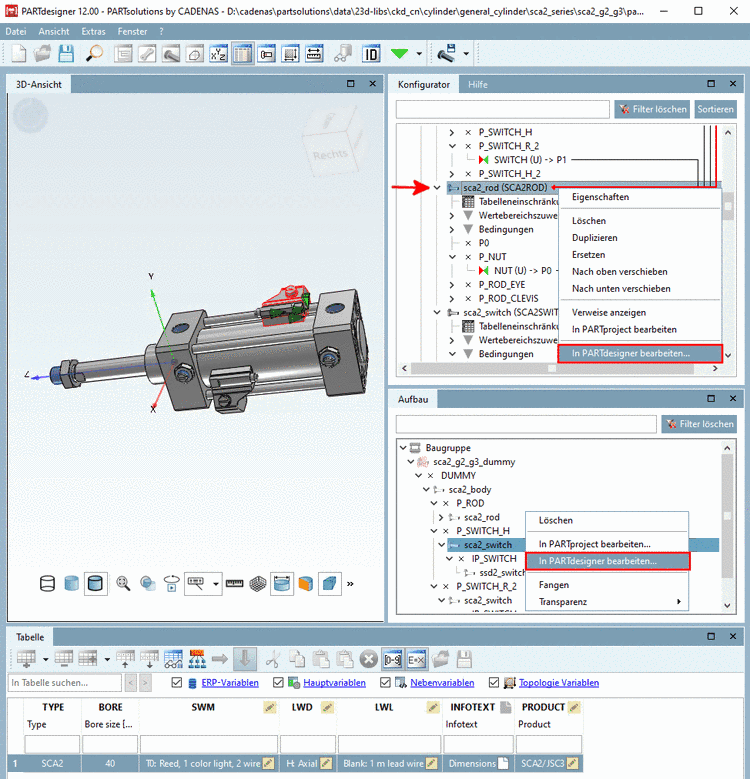Image resolution: width=750 pixels, height=779 pixels.
Task: Click the ruler measurement tool icon
Action: (234, 583)
